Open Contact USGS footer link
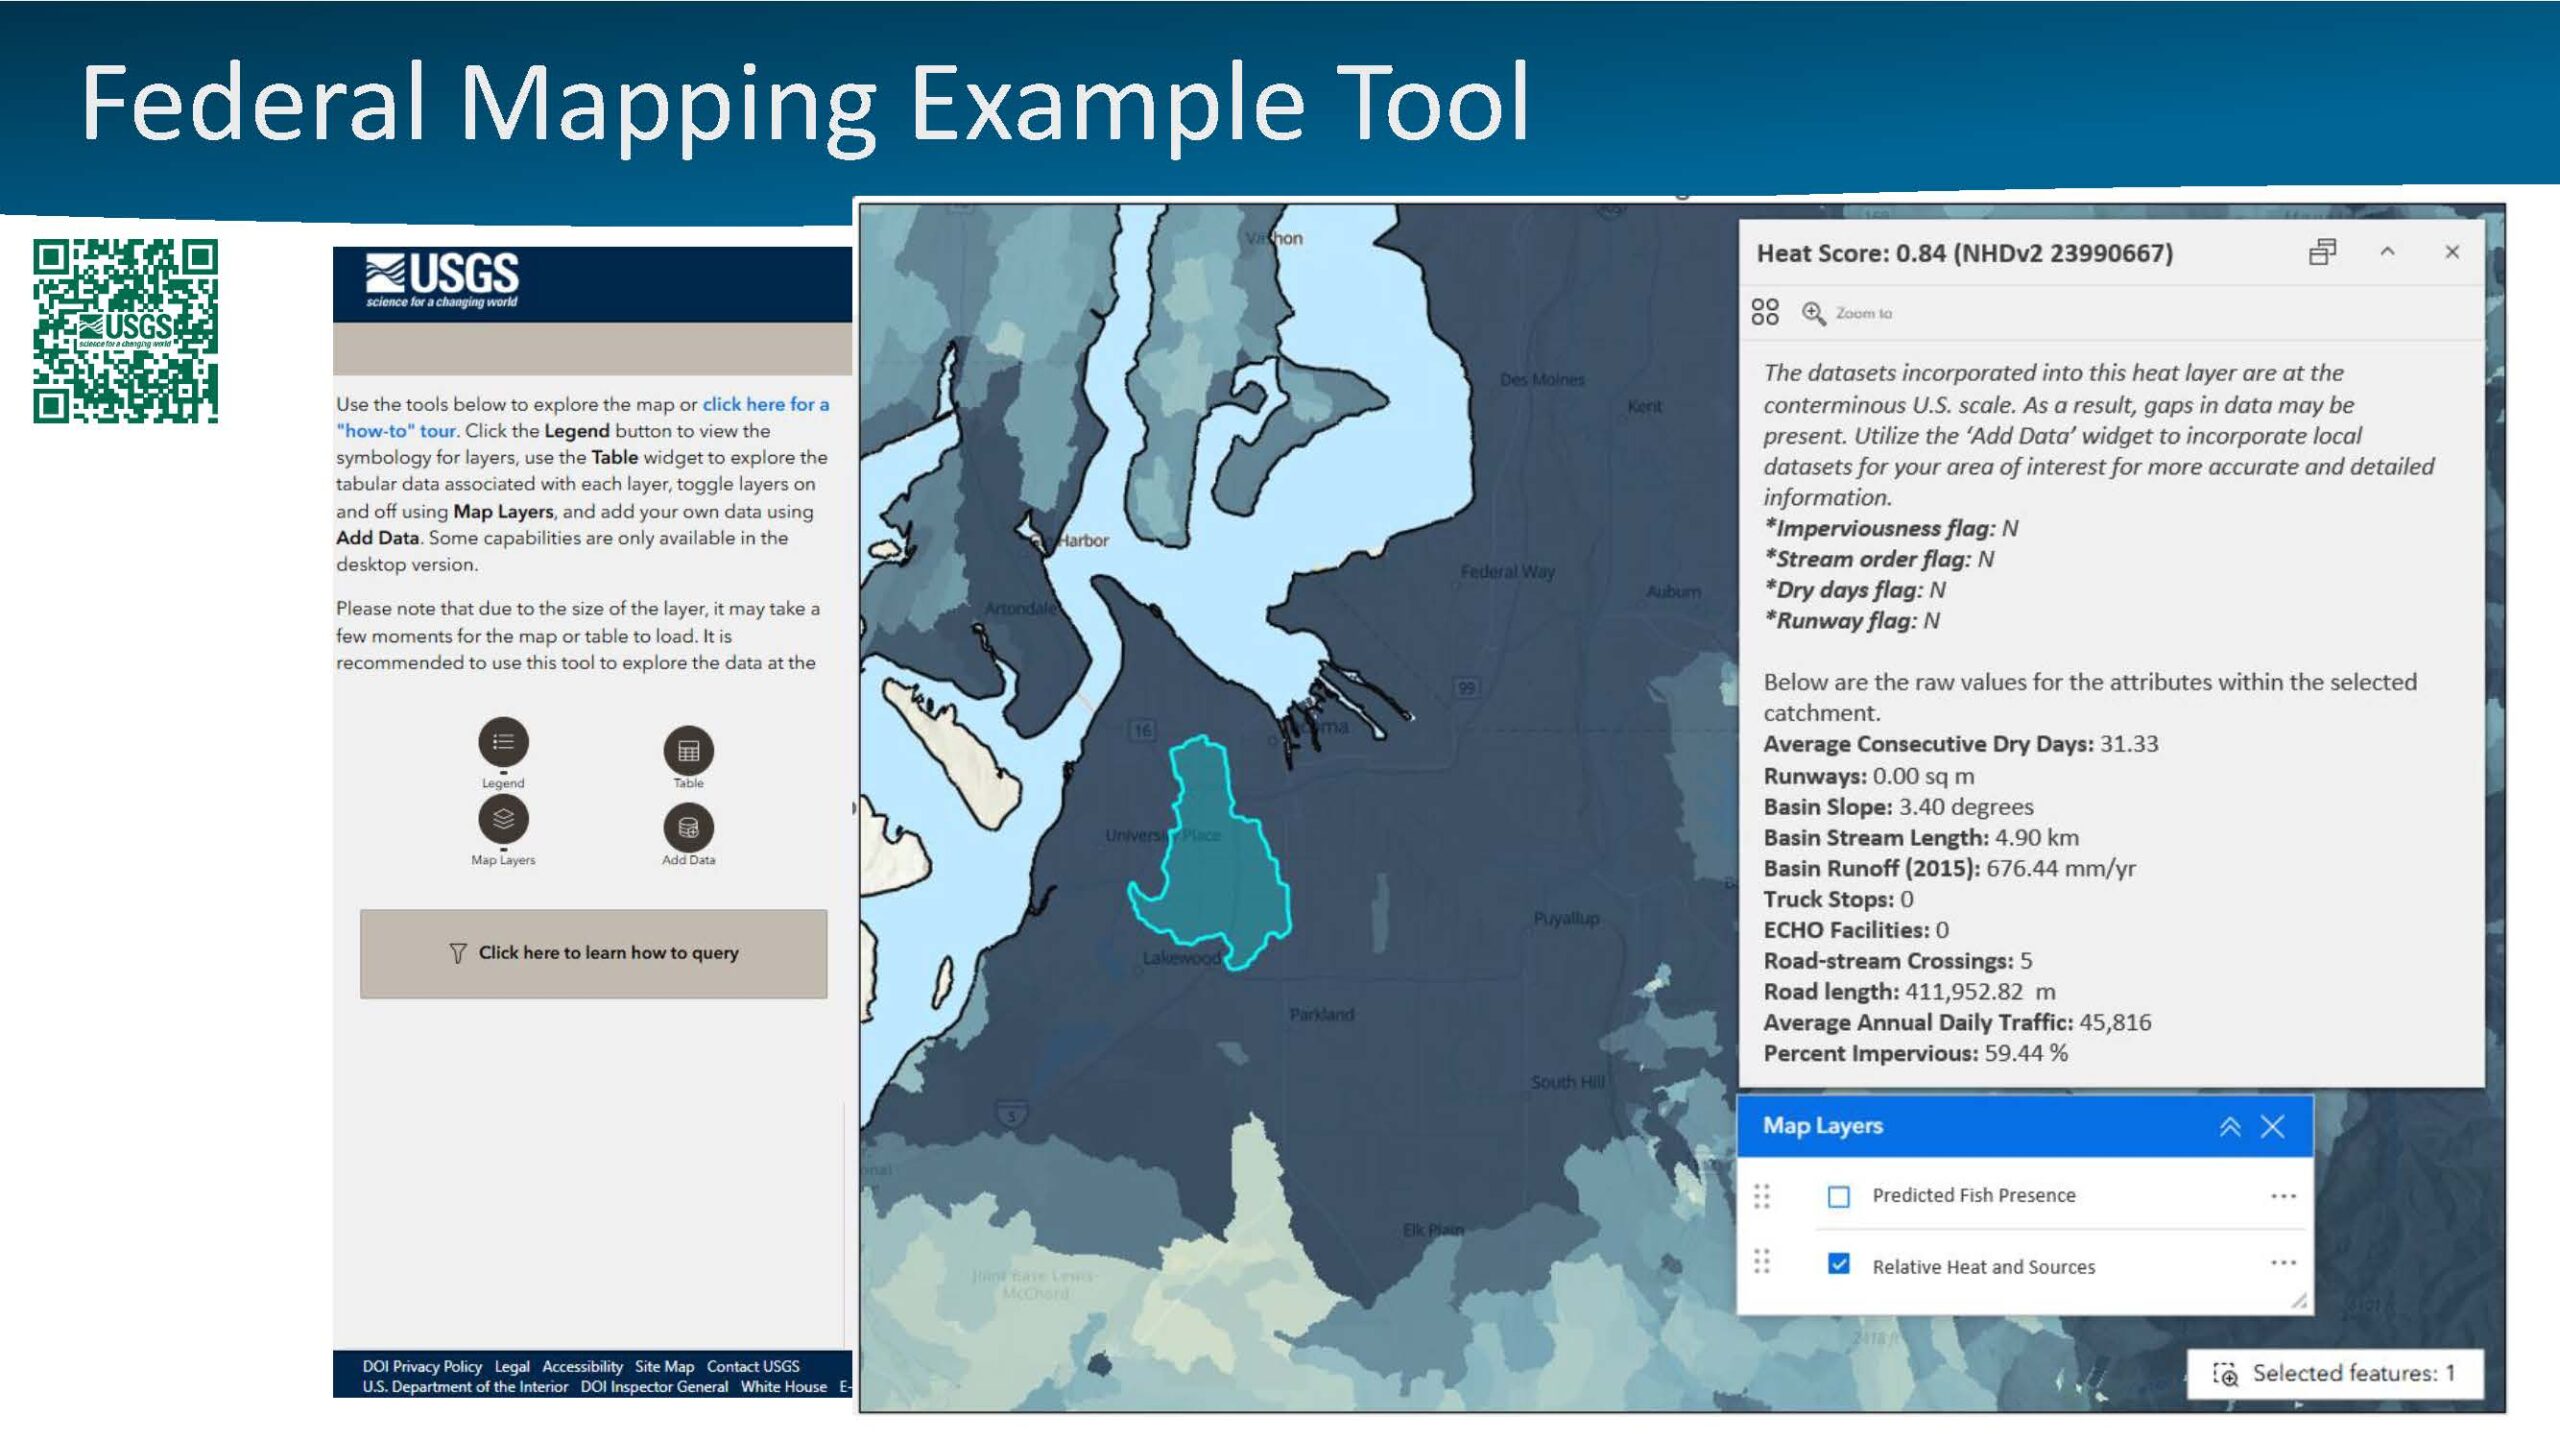This screenshot has height=1440, width=2560. pos(753,1366)
